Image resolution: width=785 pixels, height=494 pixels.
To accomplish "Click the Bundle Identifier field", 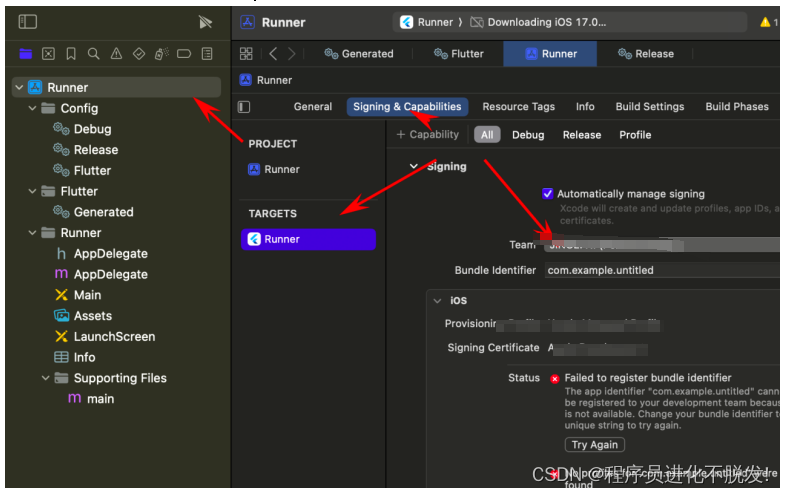I will coord(662,270).
